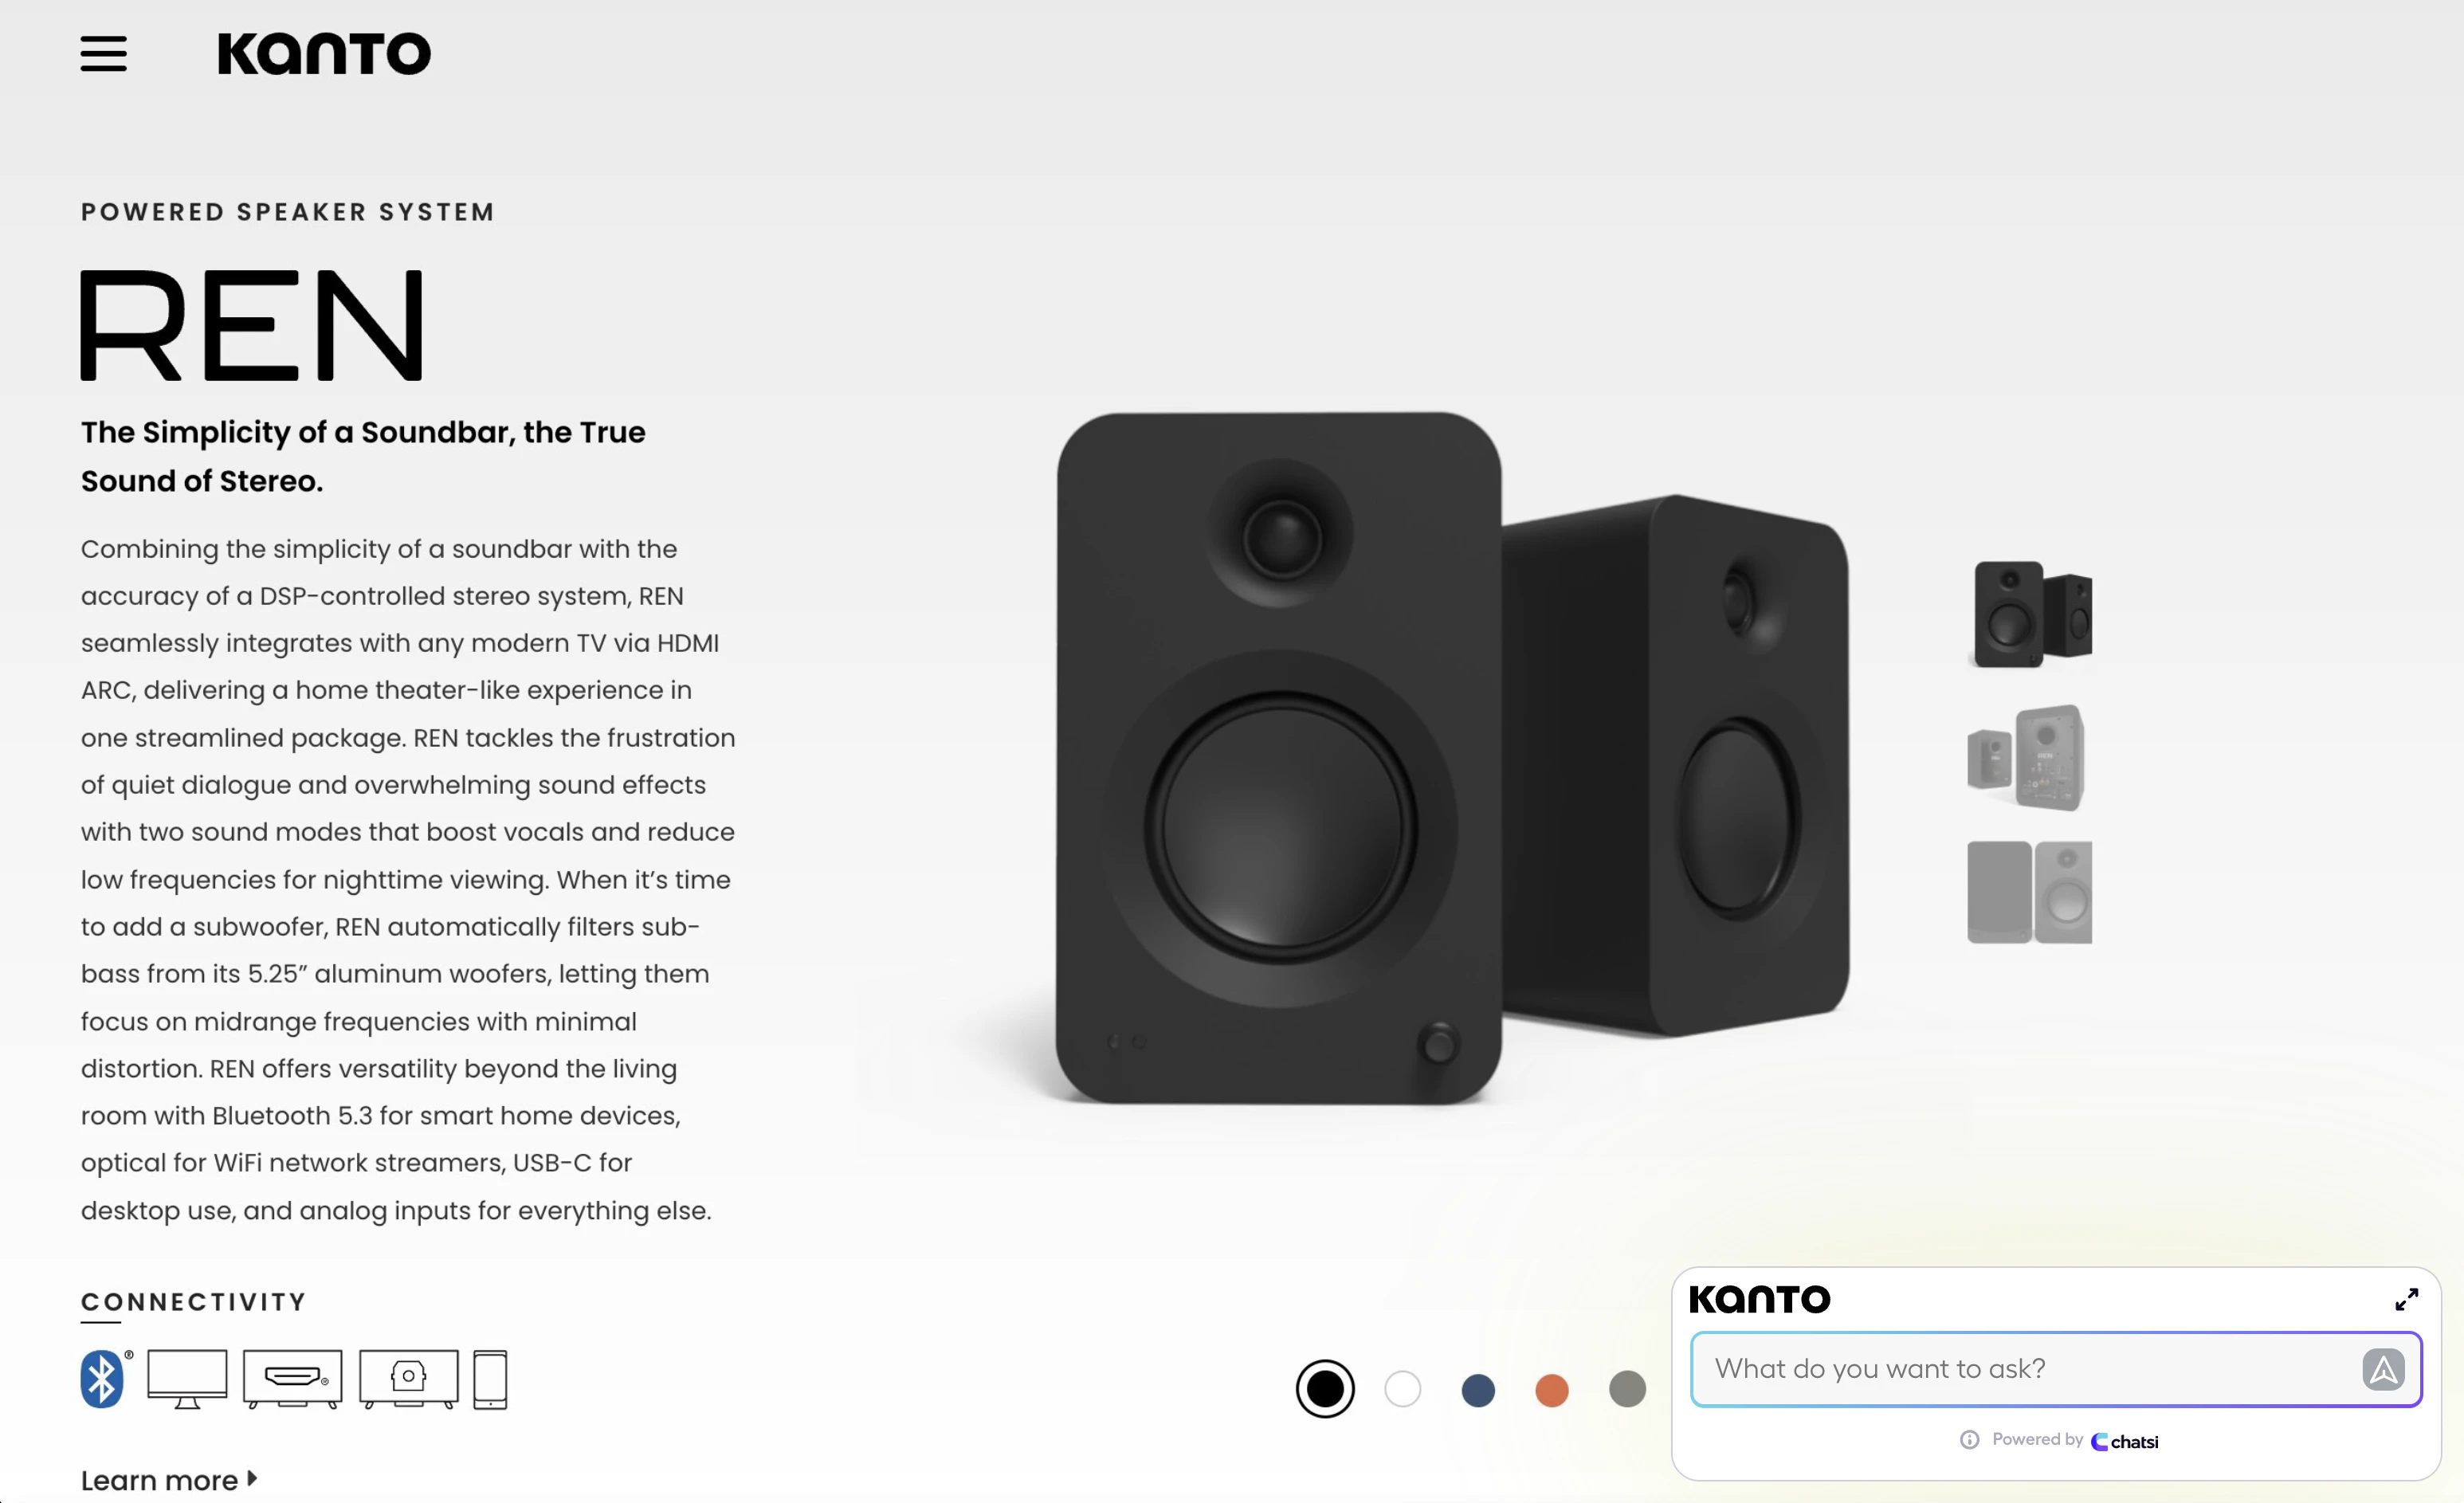Screen dimensions: 2464x1503
Task: Click the HDMI TV connectivity icon
Action: coord(292,1379)
